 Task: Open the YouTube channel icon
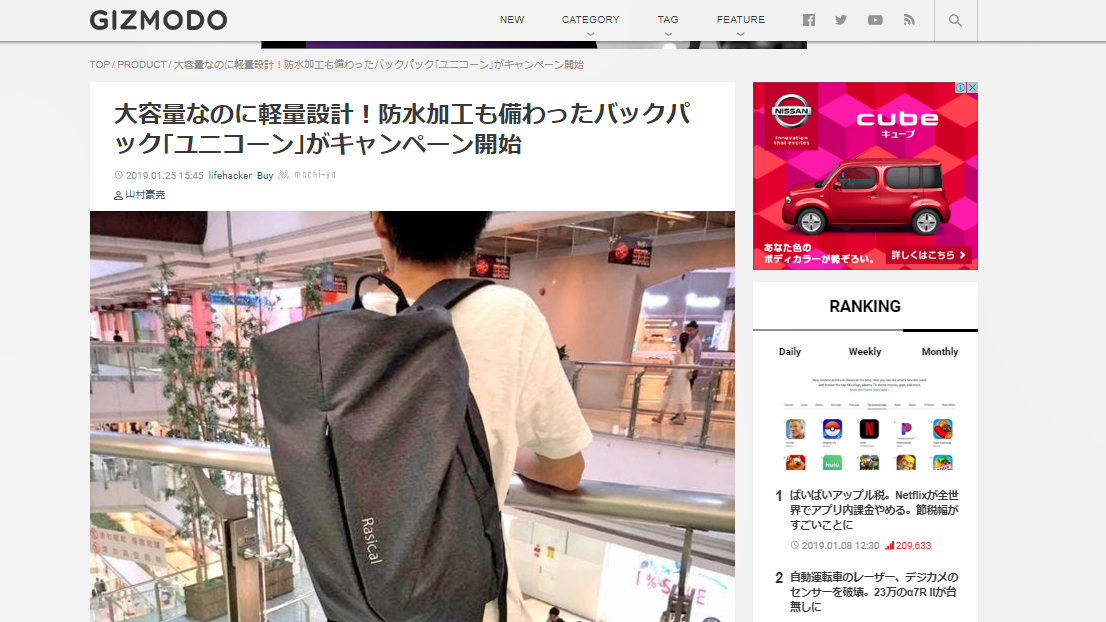[x=875, y=19]
